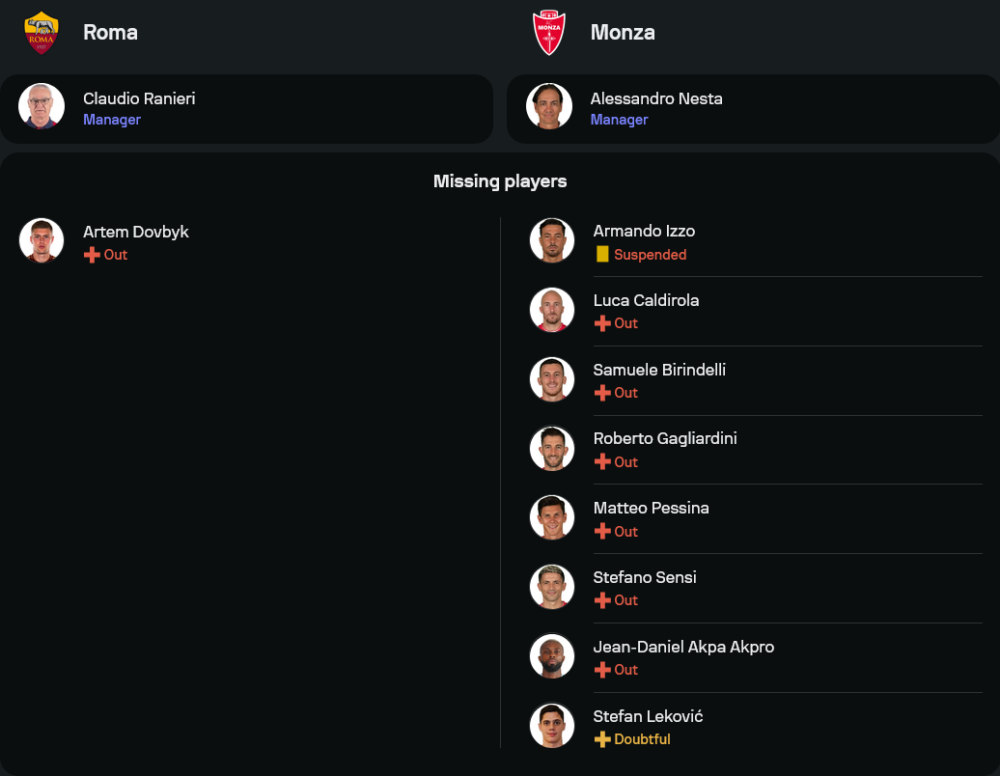Image resolution: width=1000 pixels, height=776 pixels.
Task: Click the red injury cross beside Artem Dovbyk
Action: click(92, 255)
